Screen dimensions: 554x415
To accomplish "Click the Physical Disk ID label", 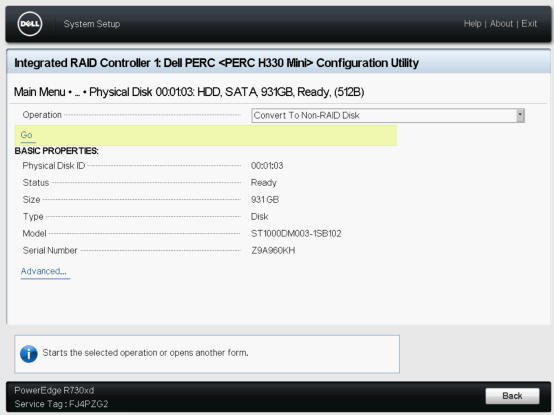I will point(54,166).
